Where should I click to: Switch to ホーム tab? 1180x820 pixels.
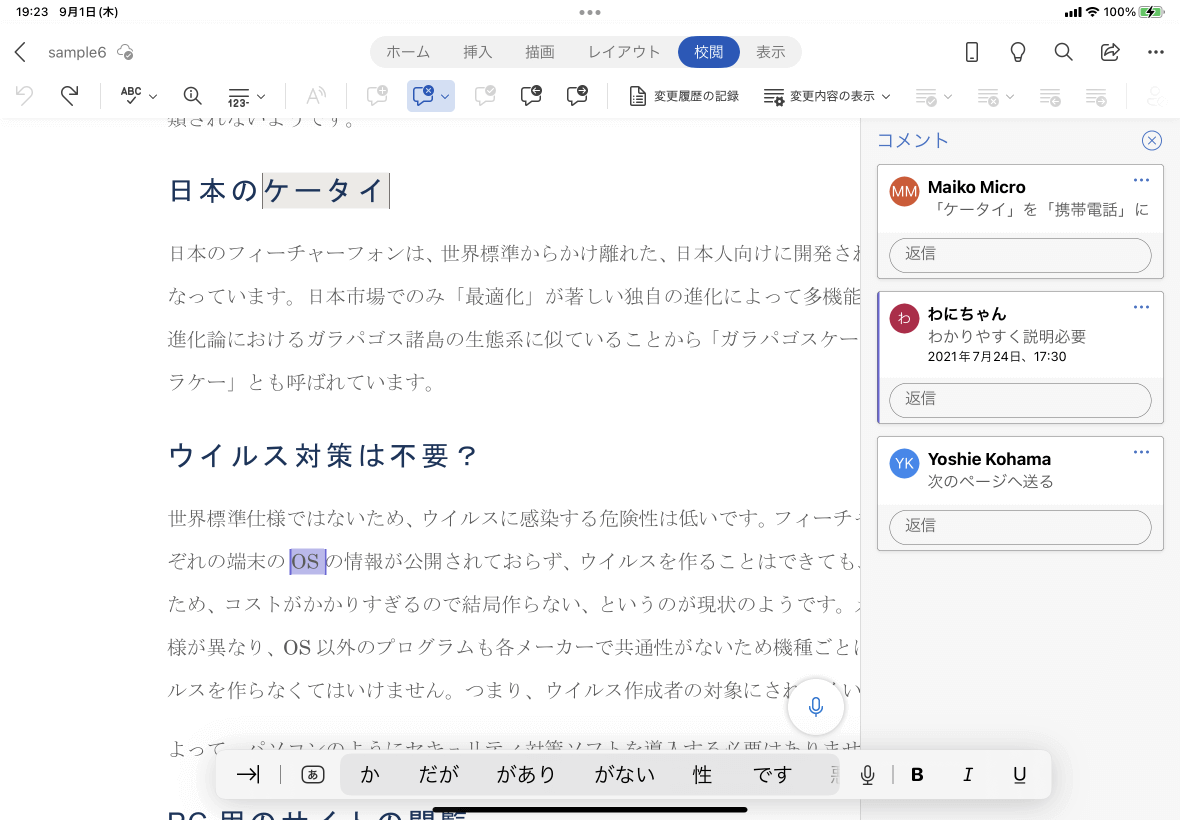click(x=408, y=52)
